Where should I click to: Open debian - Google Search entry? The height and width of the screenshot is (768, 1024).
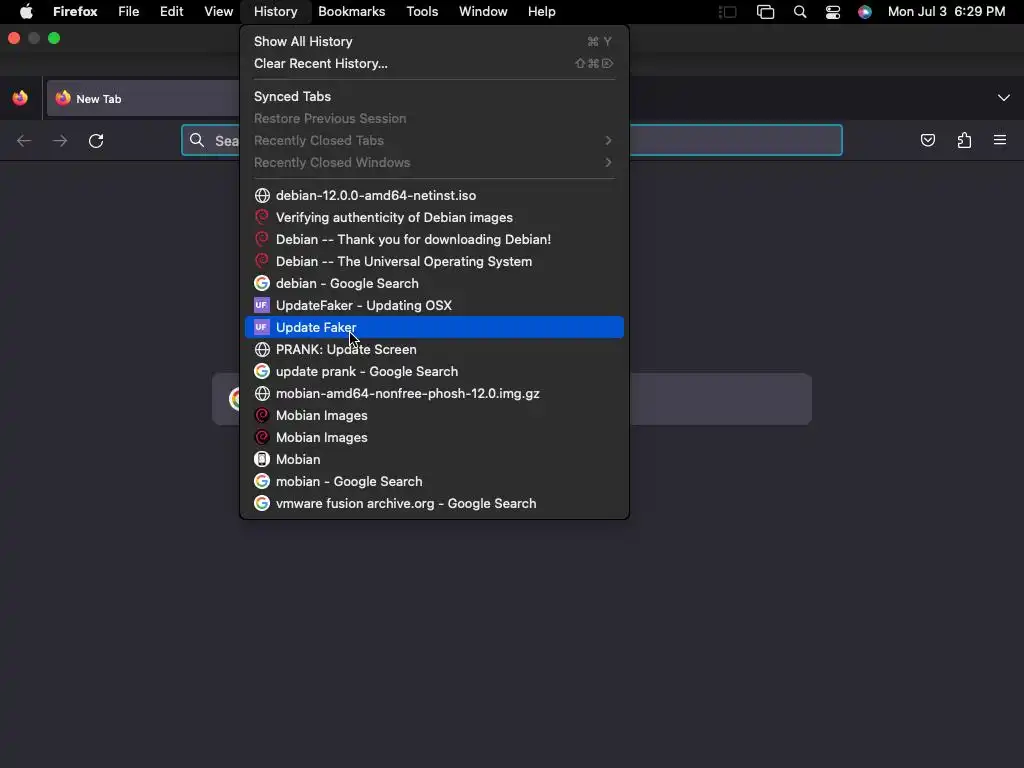tap(434, 283)
